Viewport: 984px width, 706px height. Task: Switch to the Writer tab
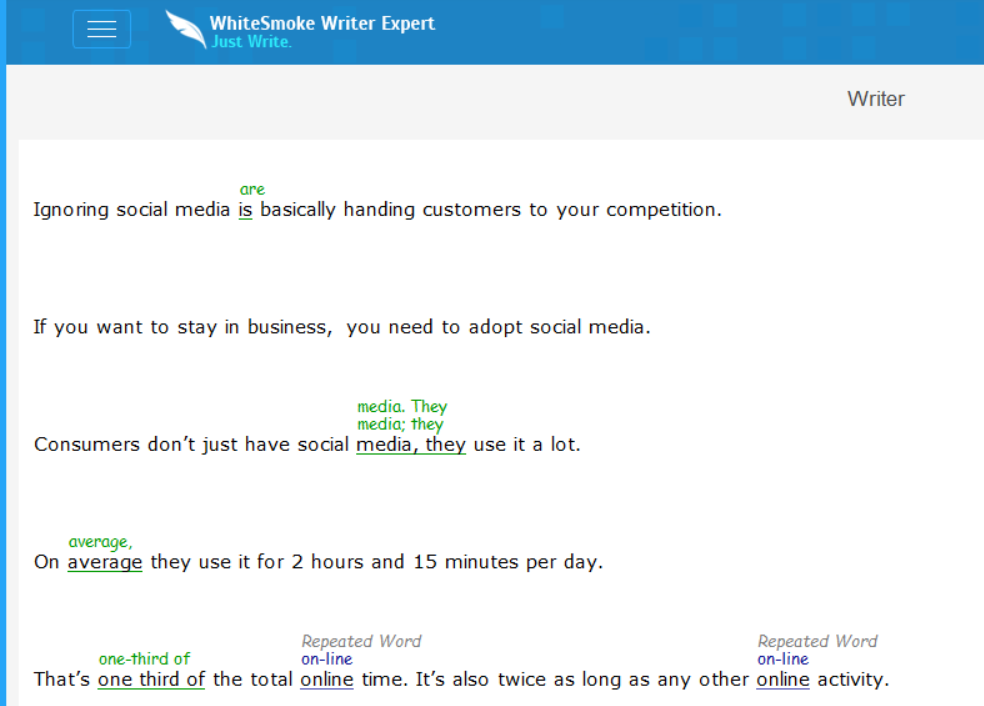(875, 99)
